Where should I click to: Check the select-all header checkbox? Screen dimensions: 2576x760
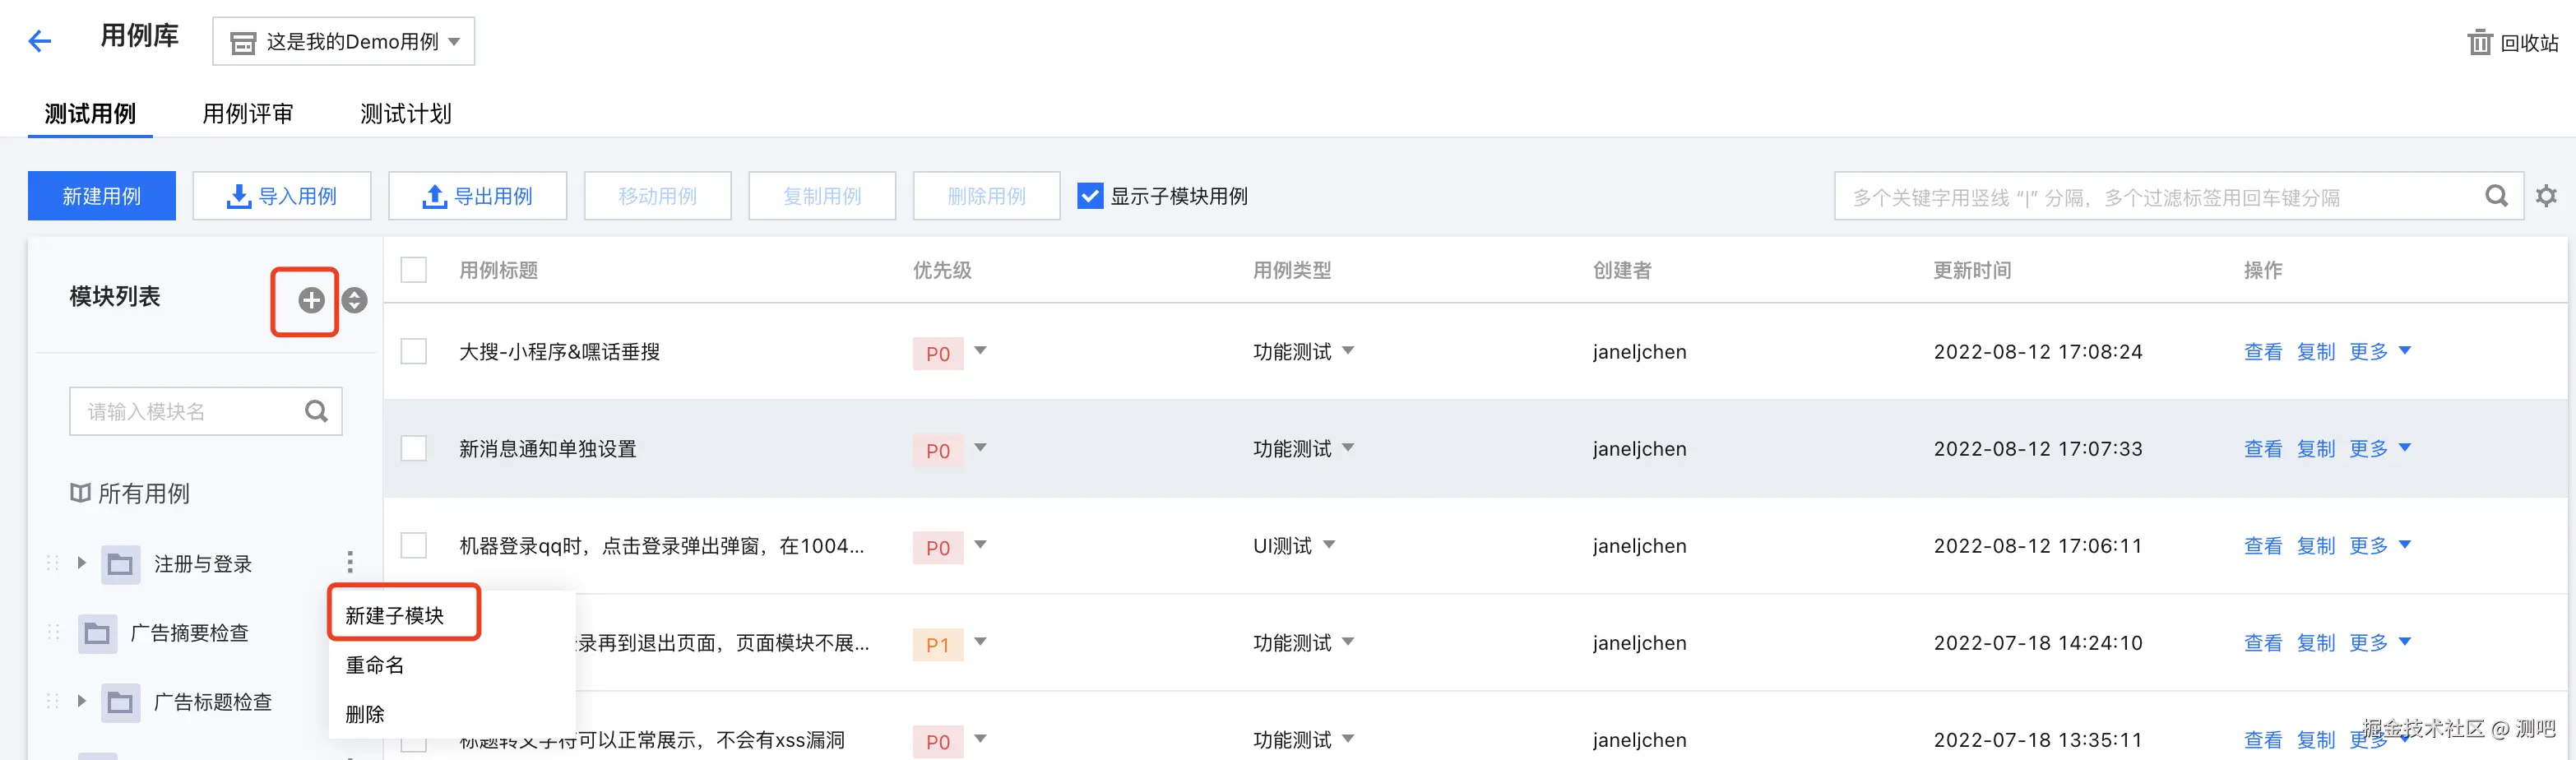413,270
